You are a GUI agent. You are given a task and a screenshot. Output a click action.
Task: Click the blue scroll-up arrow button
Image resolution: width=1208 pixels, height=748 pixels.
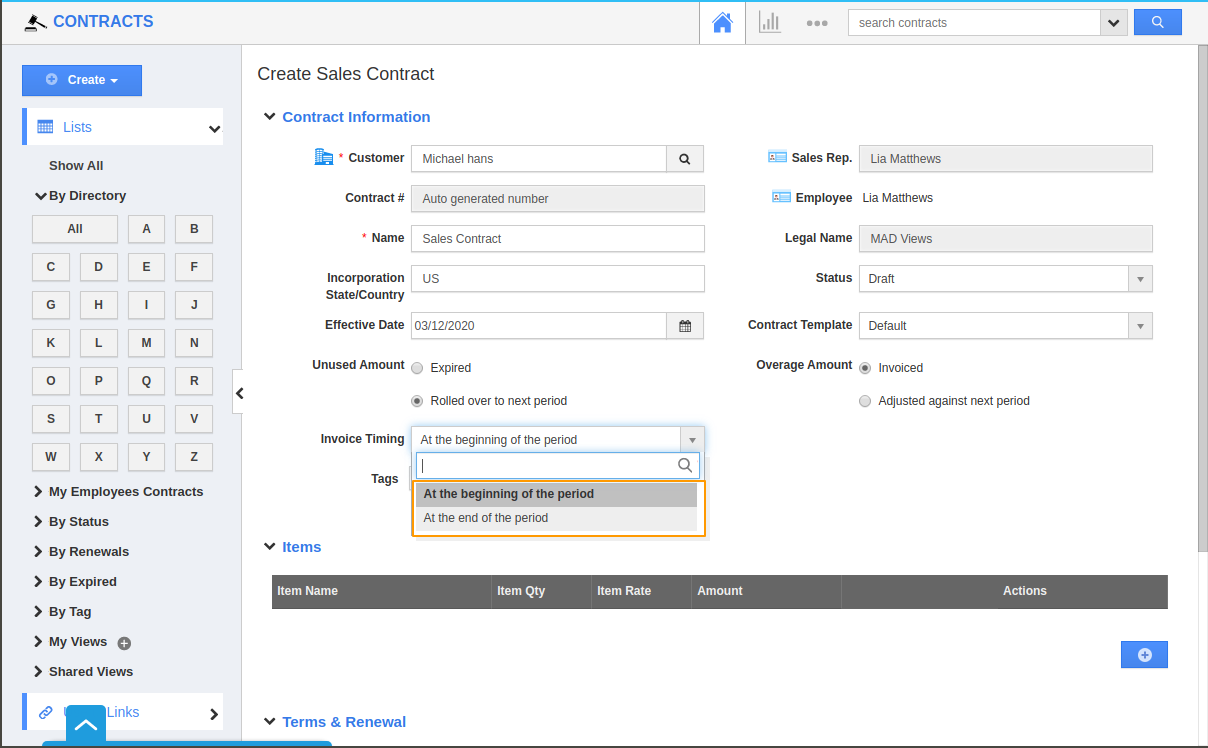[x=86, y=726]
